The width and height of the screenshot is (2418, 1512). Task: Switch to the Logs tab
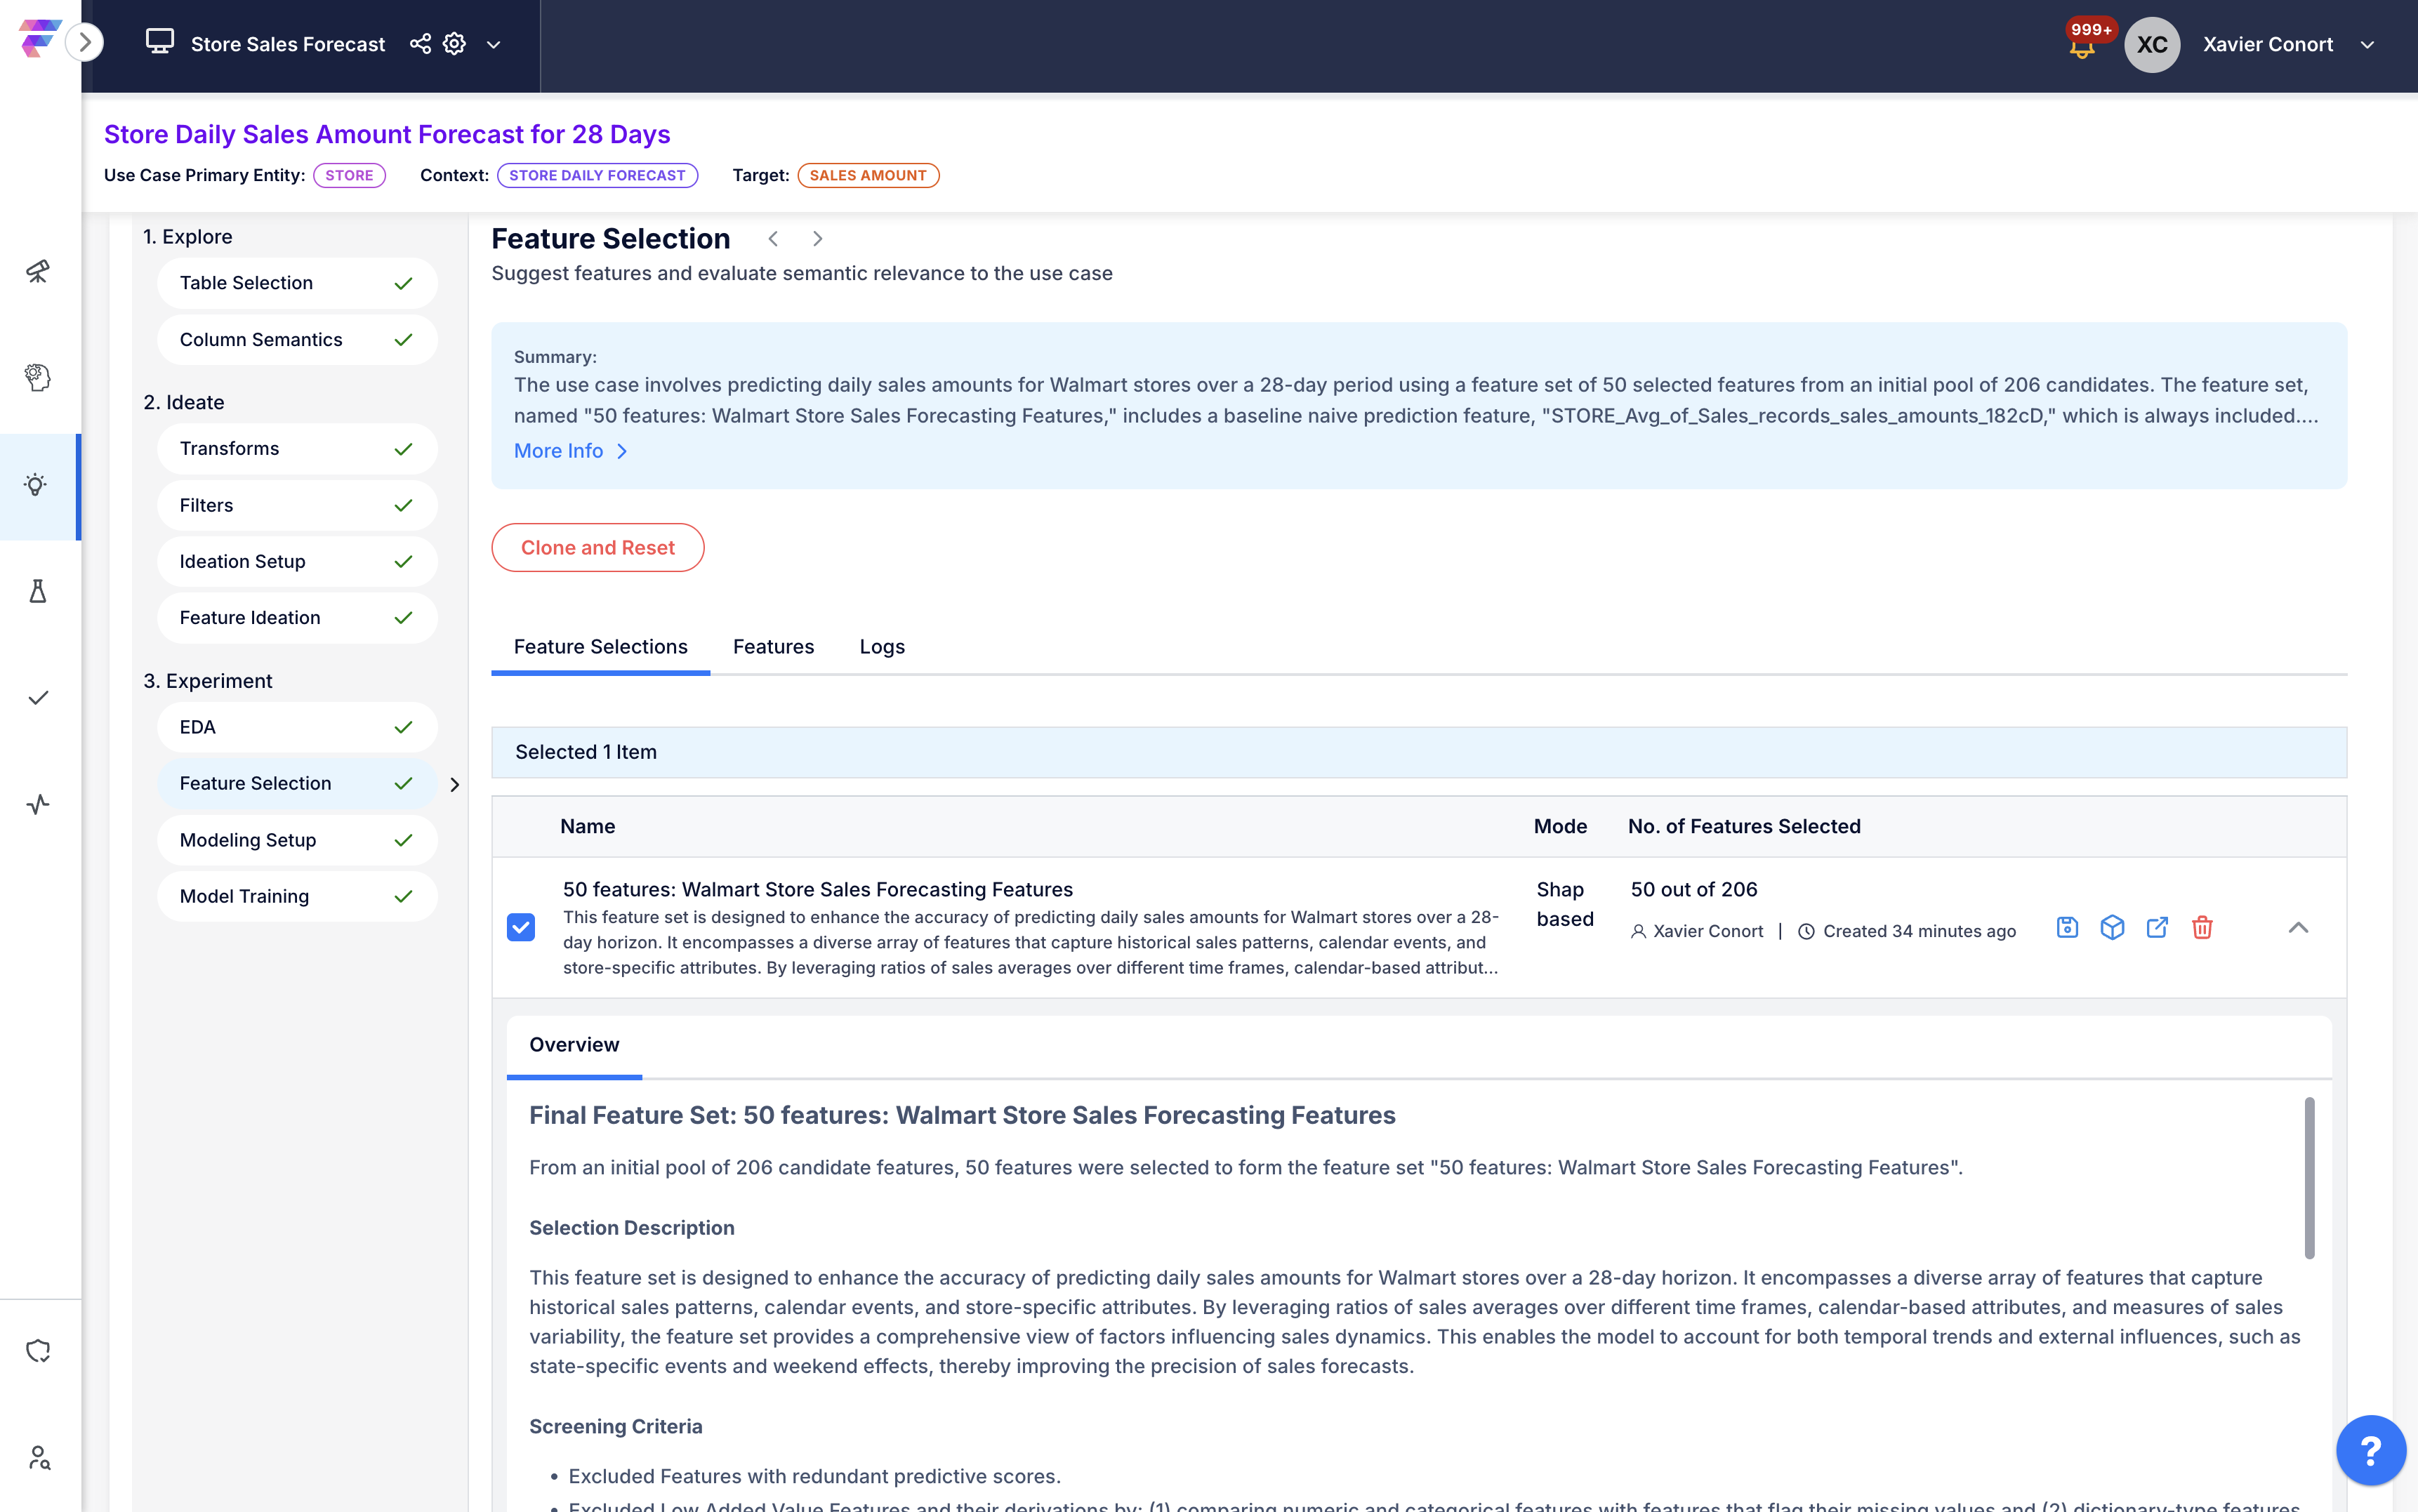[x=881, y=646]
